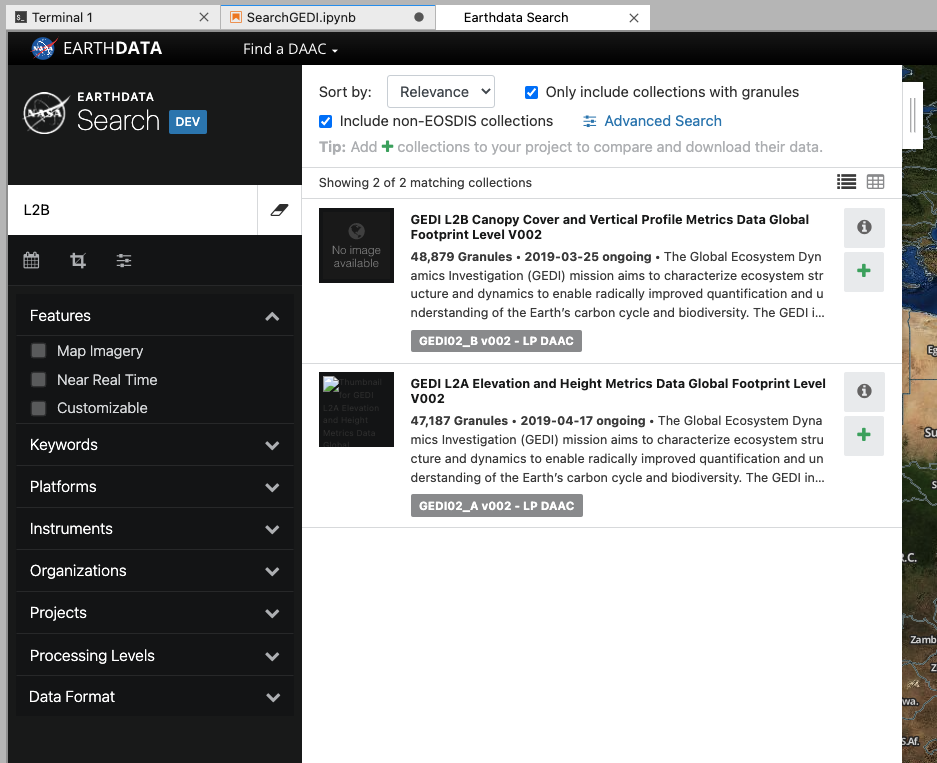Click '48,879 Granules' text in L2B result
This screenshot has width=937, height=763.
click(x=461, y=257)
